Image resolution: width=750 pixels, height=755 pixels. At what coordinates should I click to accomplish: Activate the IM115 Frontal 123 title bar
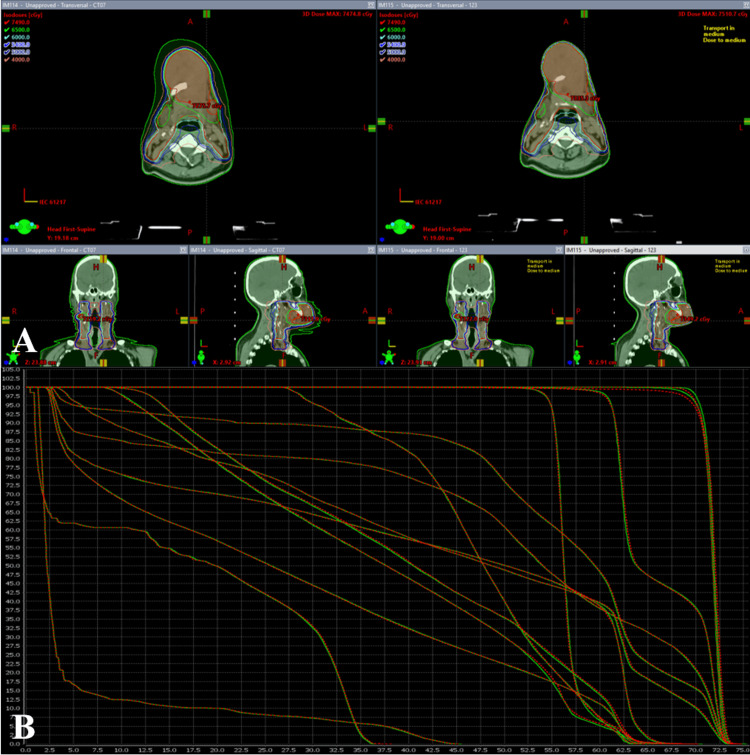pos(470,250)
